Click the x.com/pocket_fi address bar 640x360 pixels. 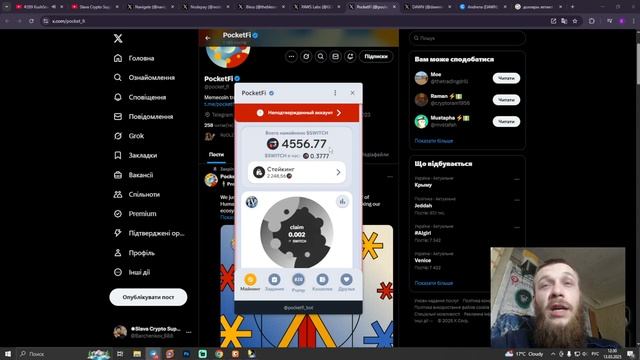(x=69, y=21)
